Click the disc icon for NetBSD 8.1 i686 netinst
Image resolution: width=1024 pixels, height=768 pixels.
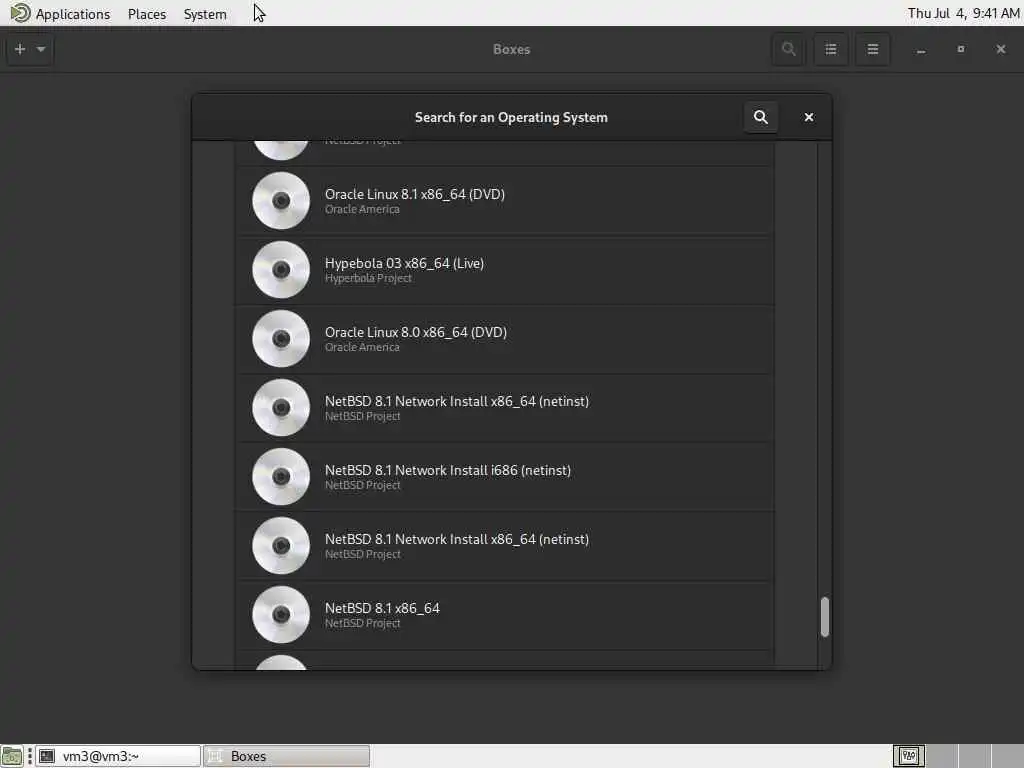click(x=281, y=477)
